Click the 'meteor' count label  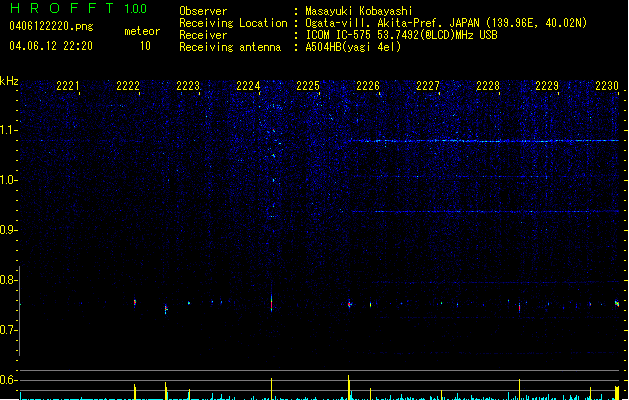point(142,31)
